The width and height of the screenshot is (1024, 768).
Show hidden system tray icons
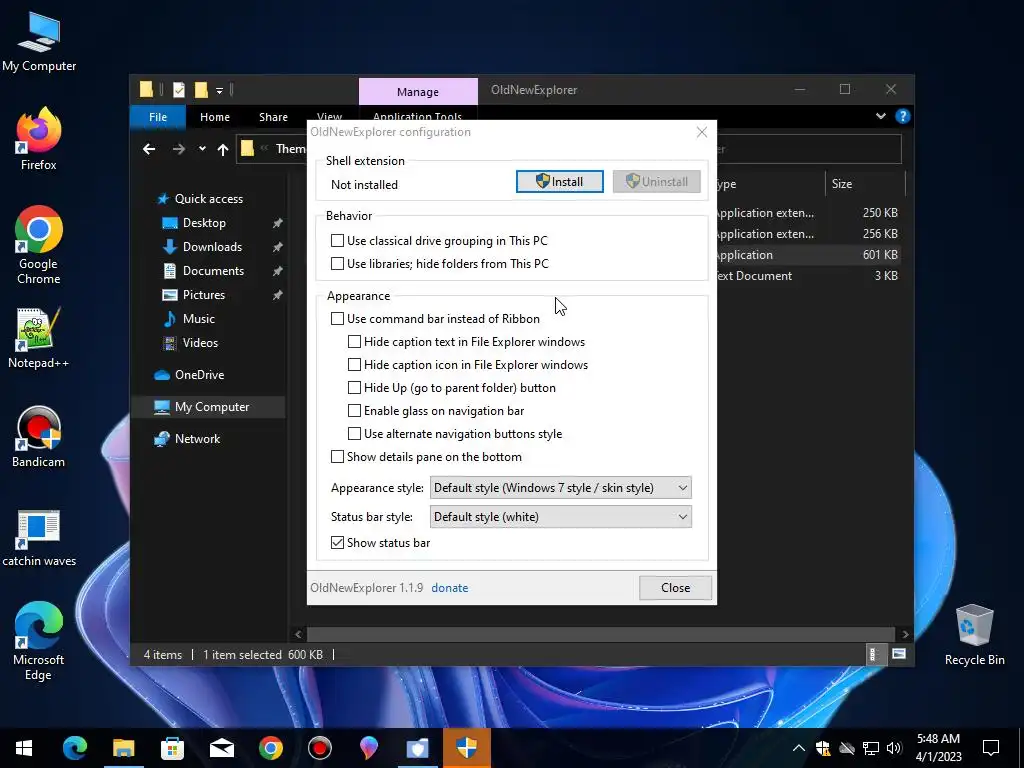799,748
